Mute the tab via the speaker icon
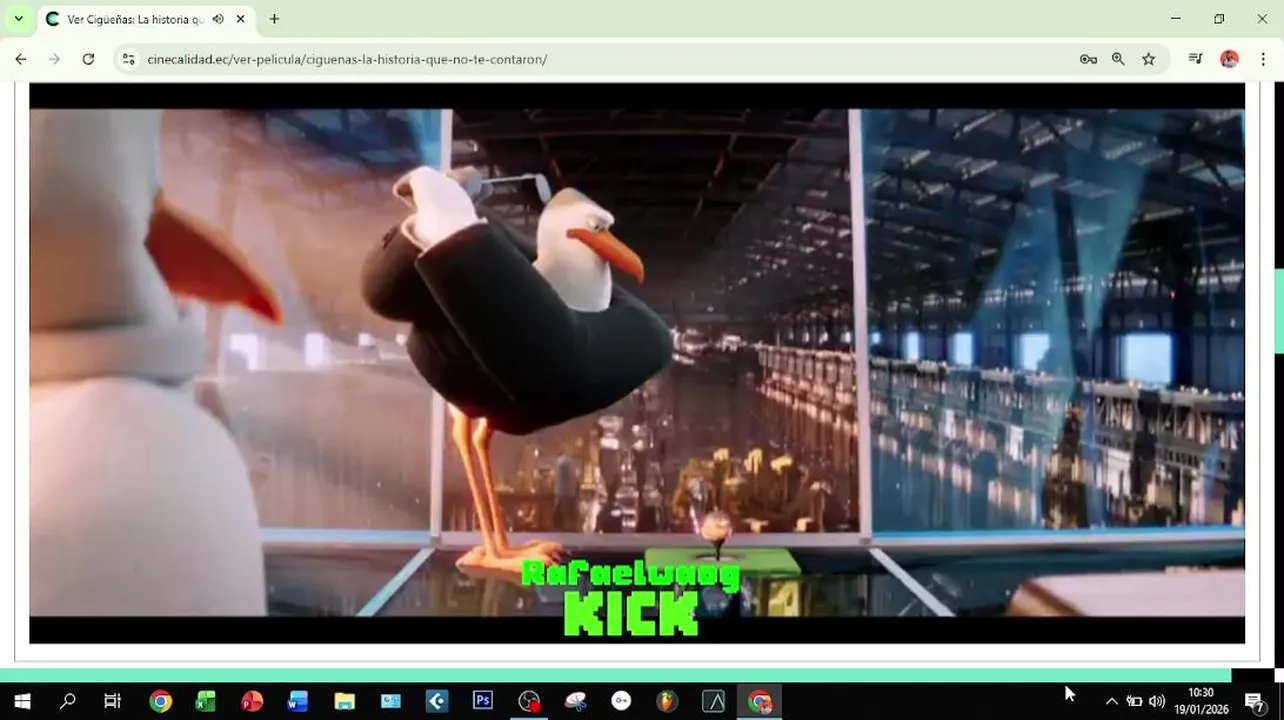 [218, 19]
